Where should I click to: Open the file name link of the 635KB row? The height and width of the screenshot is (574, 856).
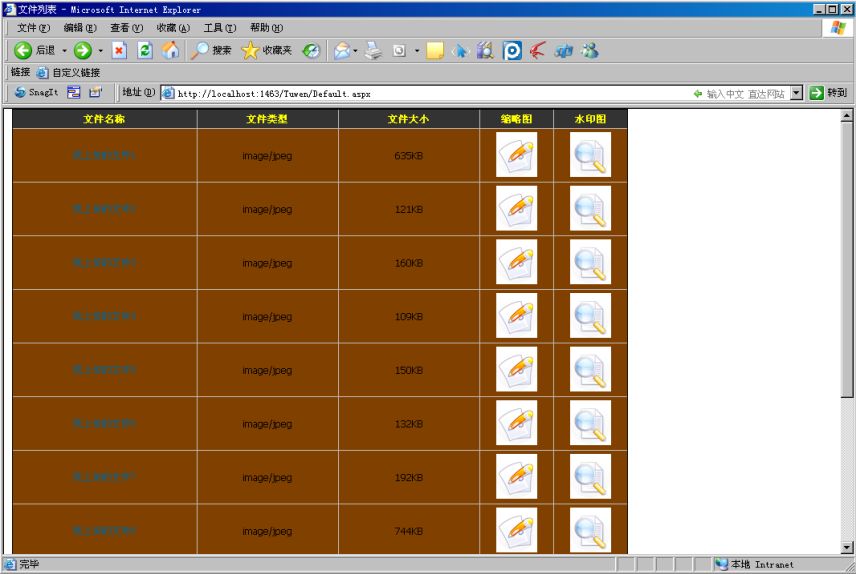[x=104, y=155]
